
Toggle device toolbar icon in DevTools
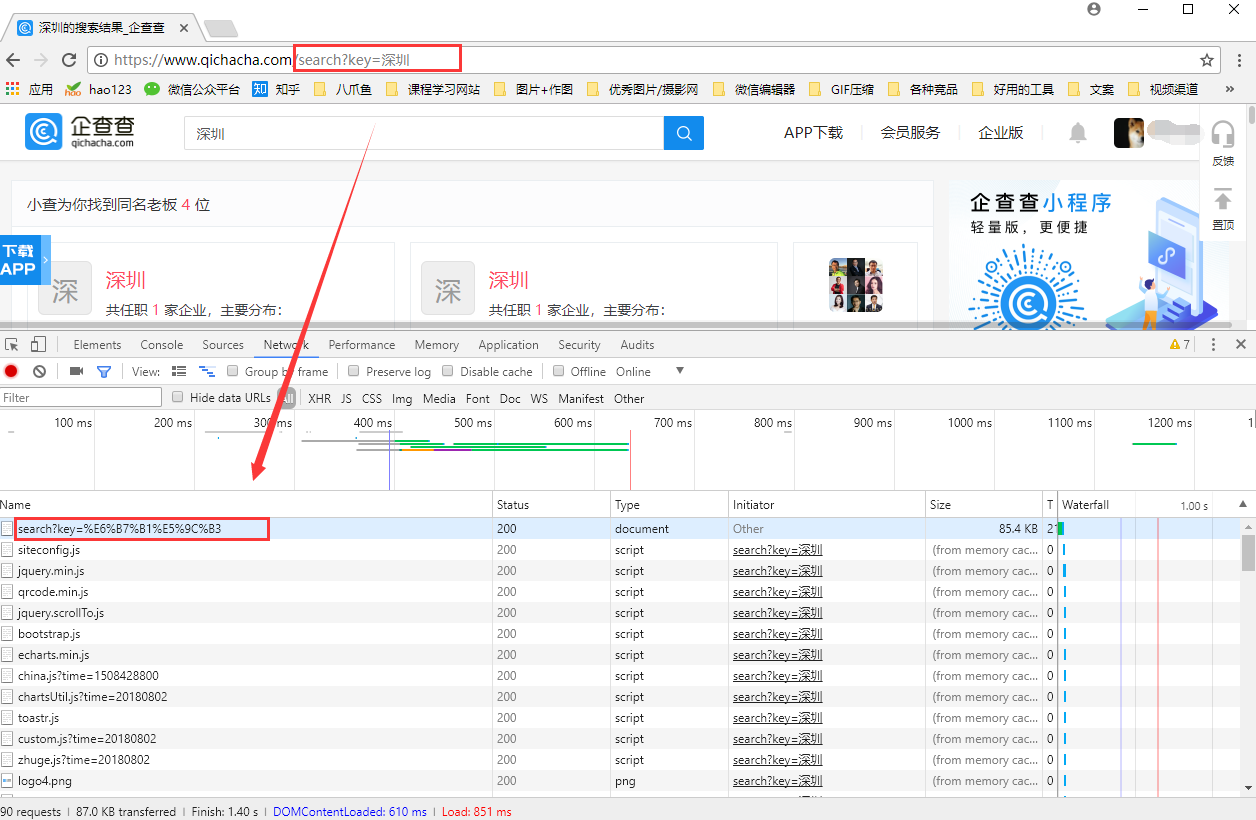click(x=38, y=344)
